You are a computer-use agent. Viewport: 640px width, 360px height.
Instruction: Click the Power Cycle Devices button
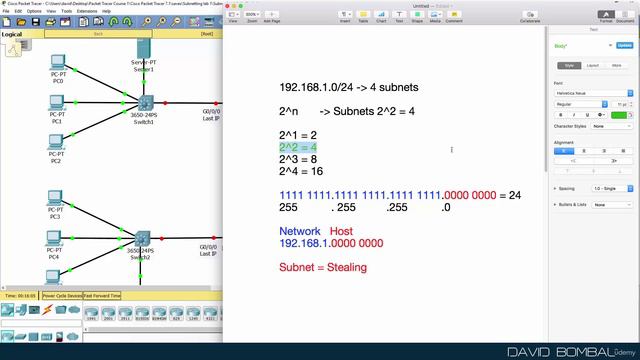click(x=62, y=296)
